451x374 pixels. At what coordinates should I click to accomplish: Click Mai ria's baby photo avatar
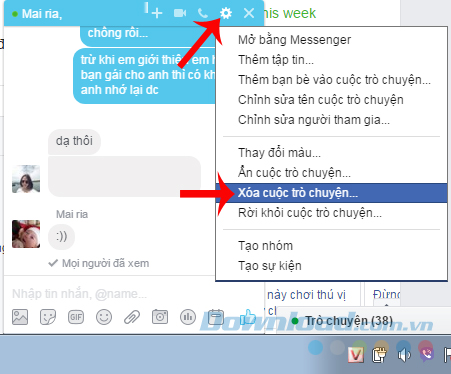click(26, 234)
